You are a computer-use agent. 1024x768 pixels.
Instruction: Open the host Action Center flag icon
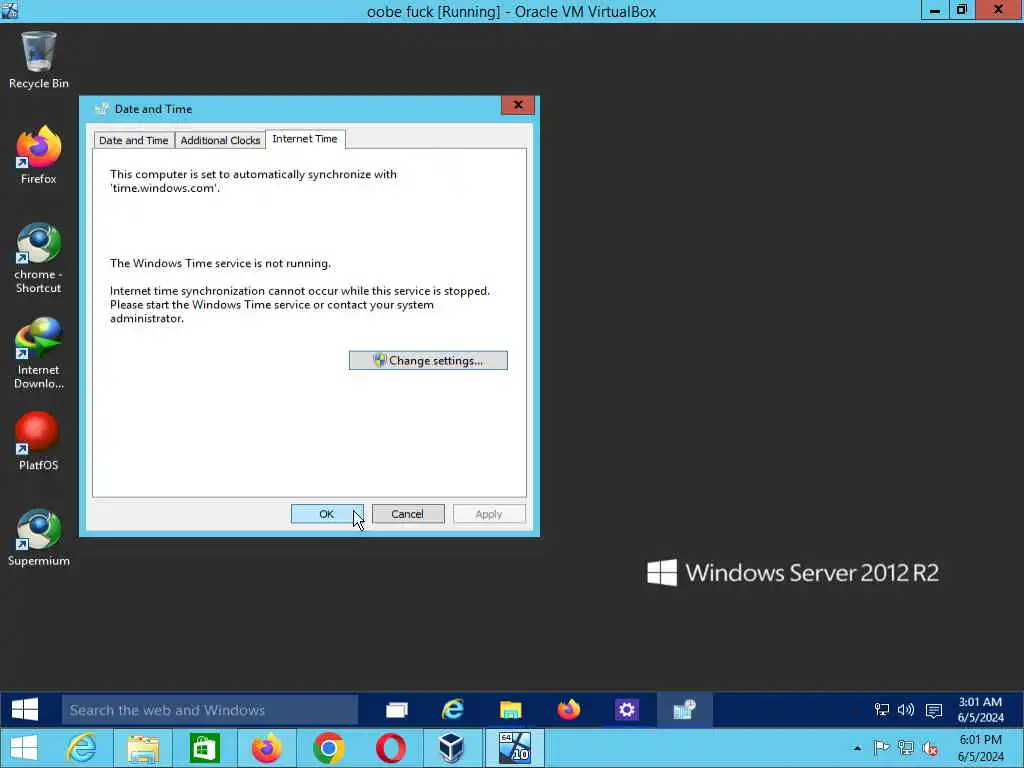point(882,748)
